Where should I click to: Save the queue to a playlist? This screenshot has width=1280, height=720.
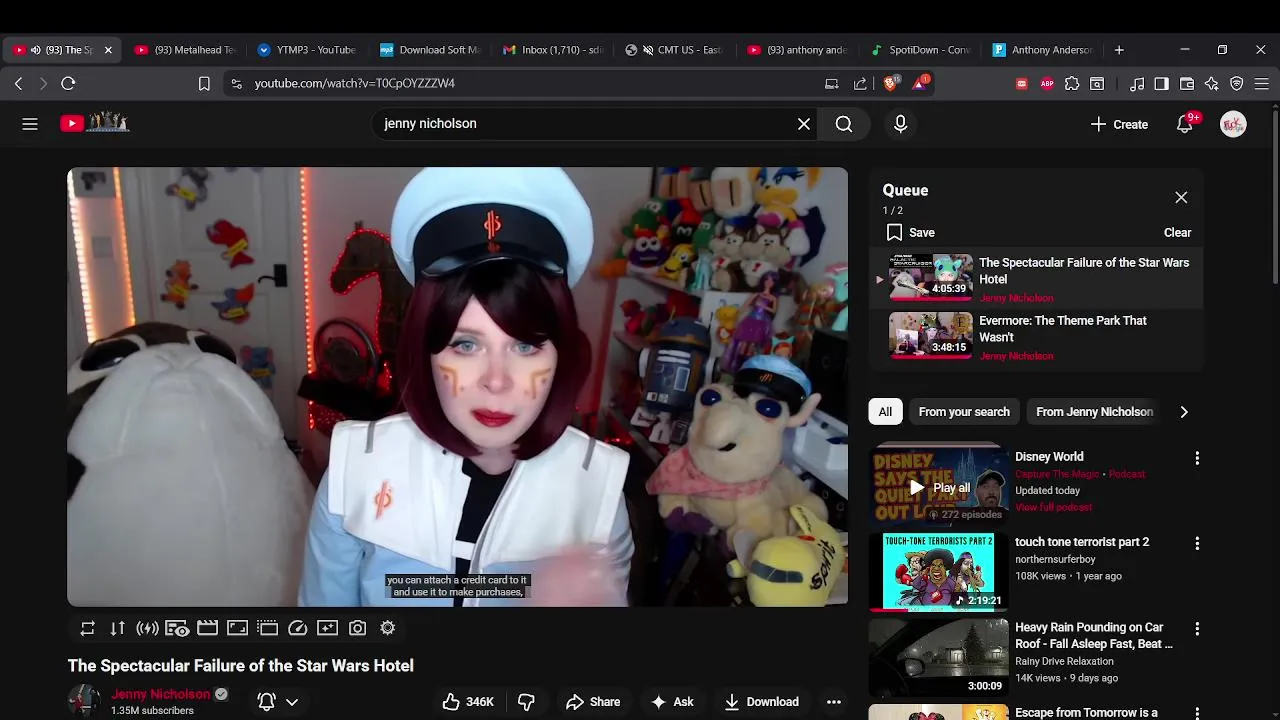pos(910,232)
